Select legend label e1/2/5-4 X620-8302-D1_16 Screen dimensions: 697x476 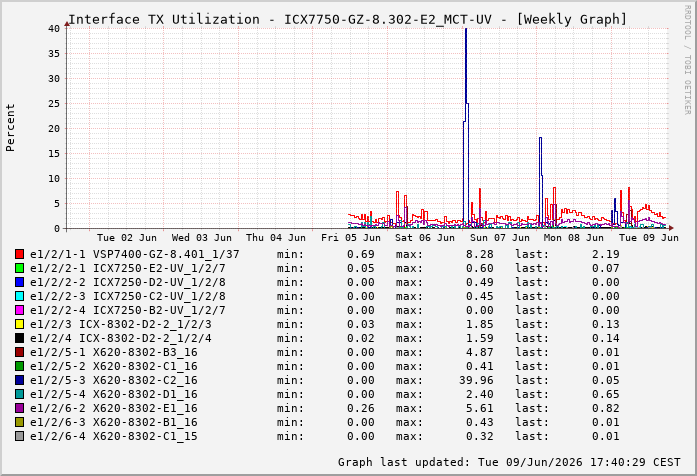(x=114, y=394)
